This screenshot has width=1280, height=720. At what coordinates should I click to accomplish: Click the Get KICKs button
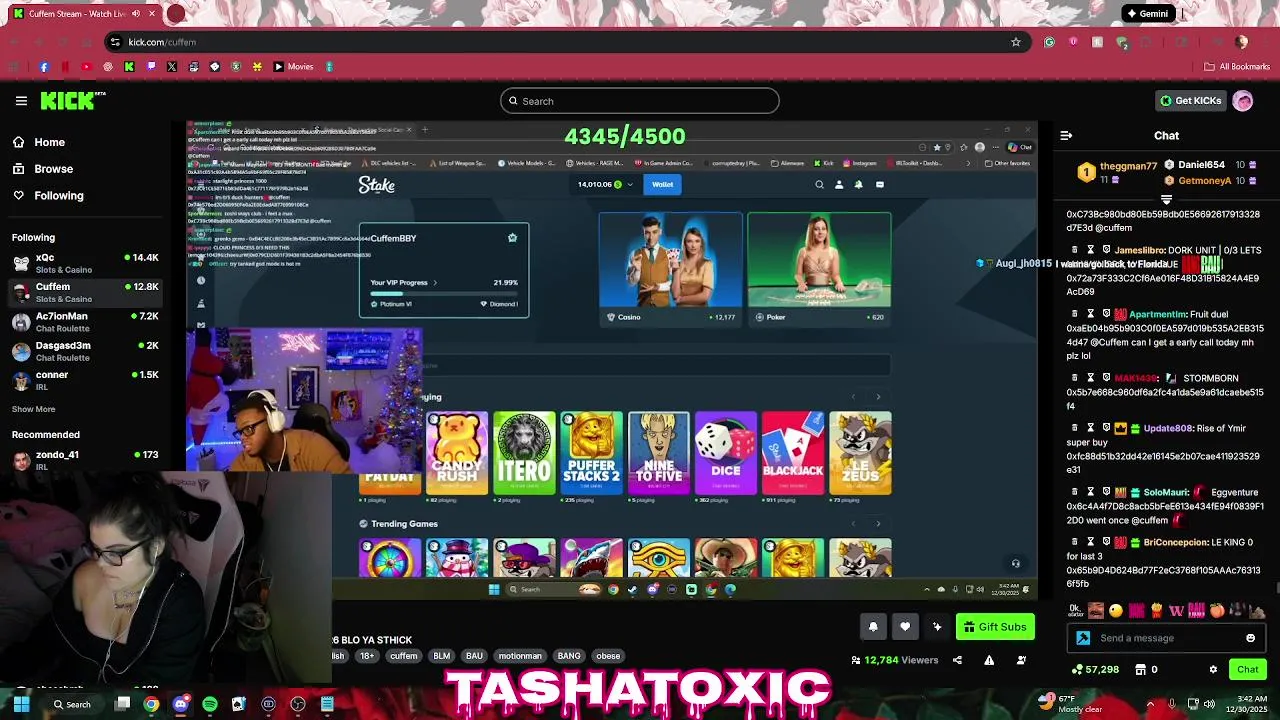[1190, 101]
